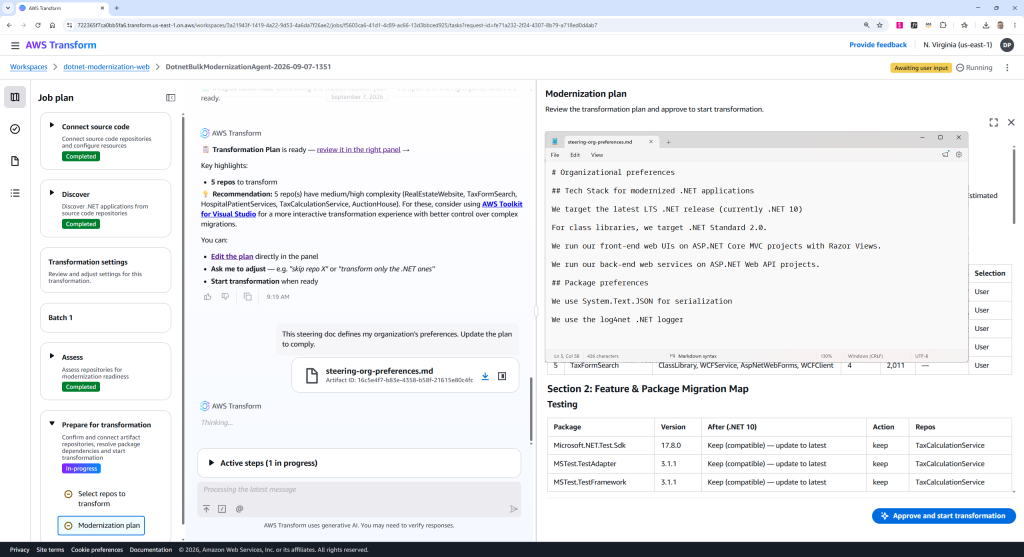Open the checkmark tasks sidebar icon
The image size is (1024, 557).
pyautogui.click(x=15, y=129)
